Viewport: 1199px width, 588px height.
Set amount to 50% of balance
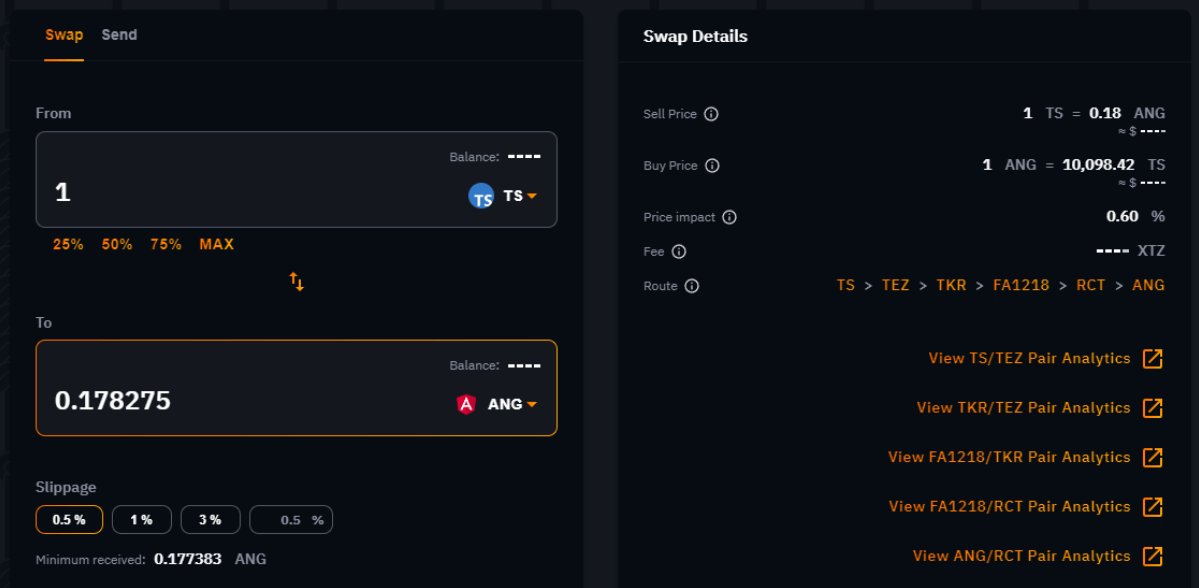(x=117, y=244)
